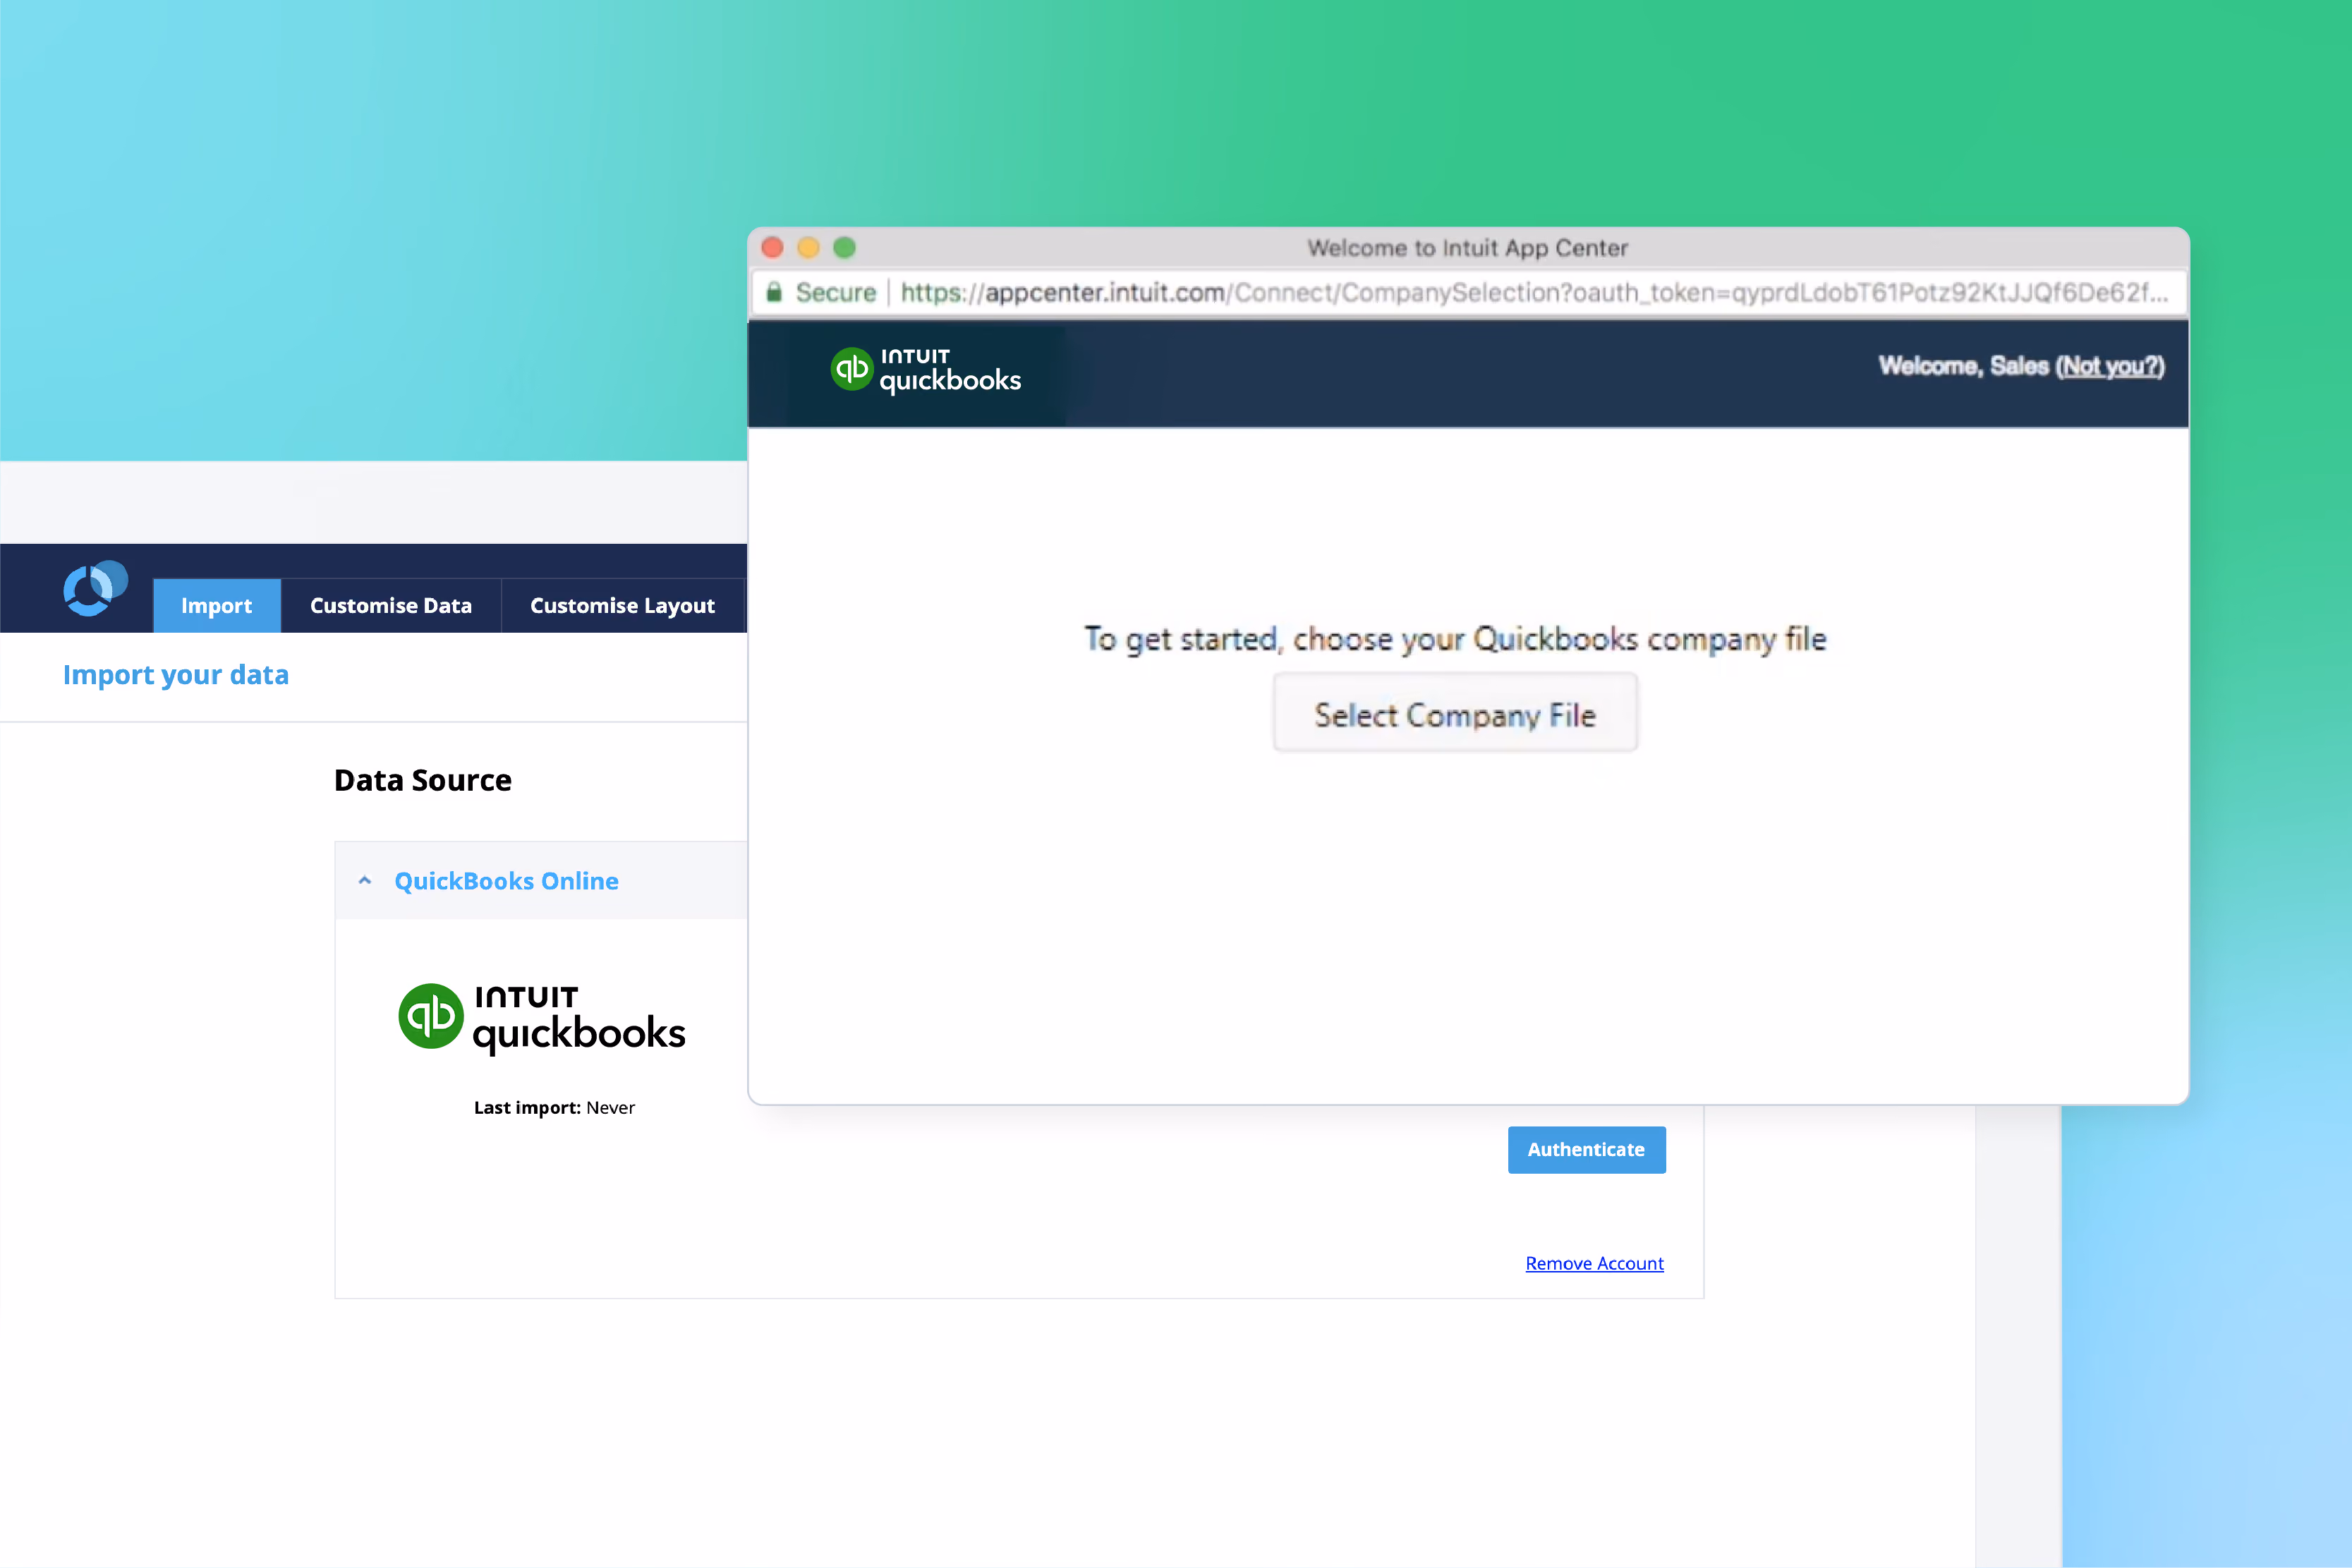Click the Authenticate button
The image size is (2352, 1568).
tap(1586, 1150)
